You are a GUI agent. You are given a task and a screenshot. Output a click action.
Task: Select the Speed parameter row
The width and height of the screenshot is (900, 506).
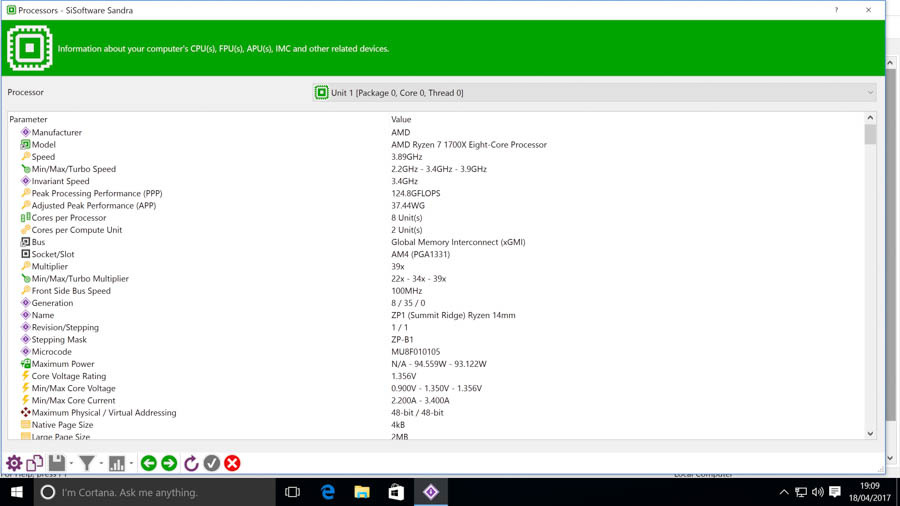tap(436, 157)
